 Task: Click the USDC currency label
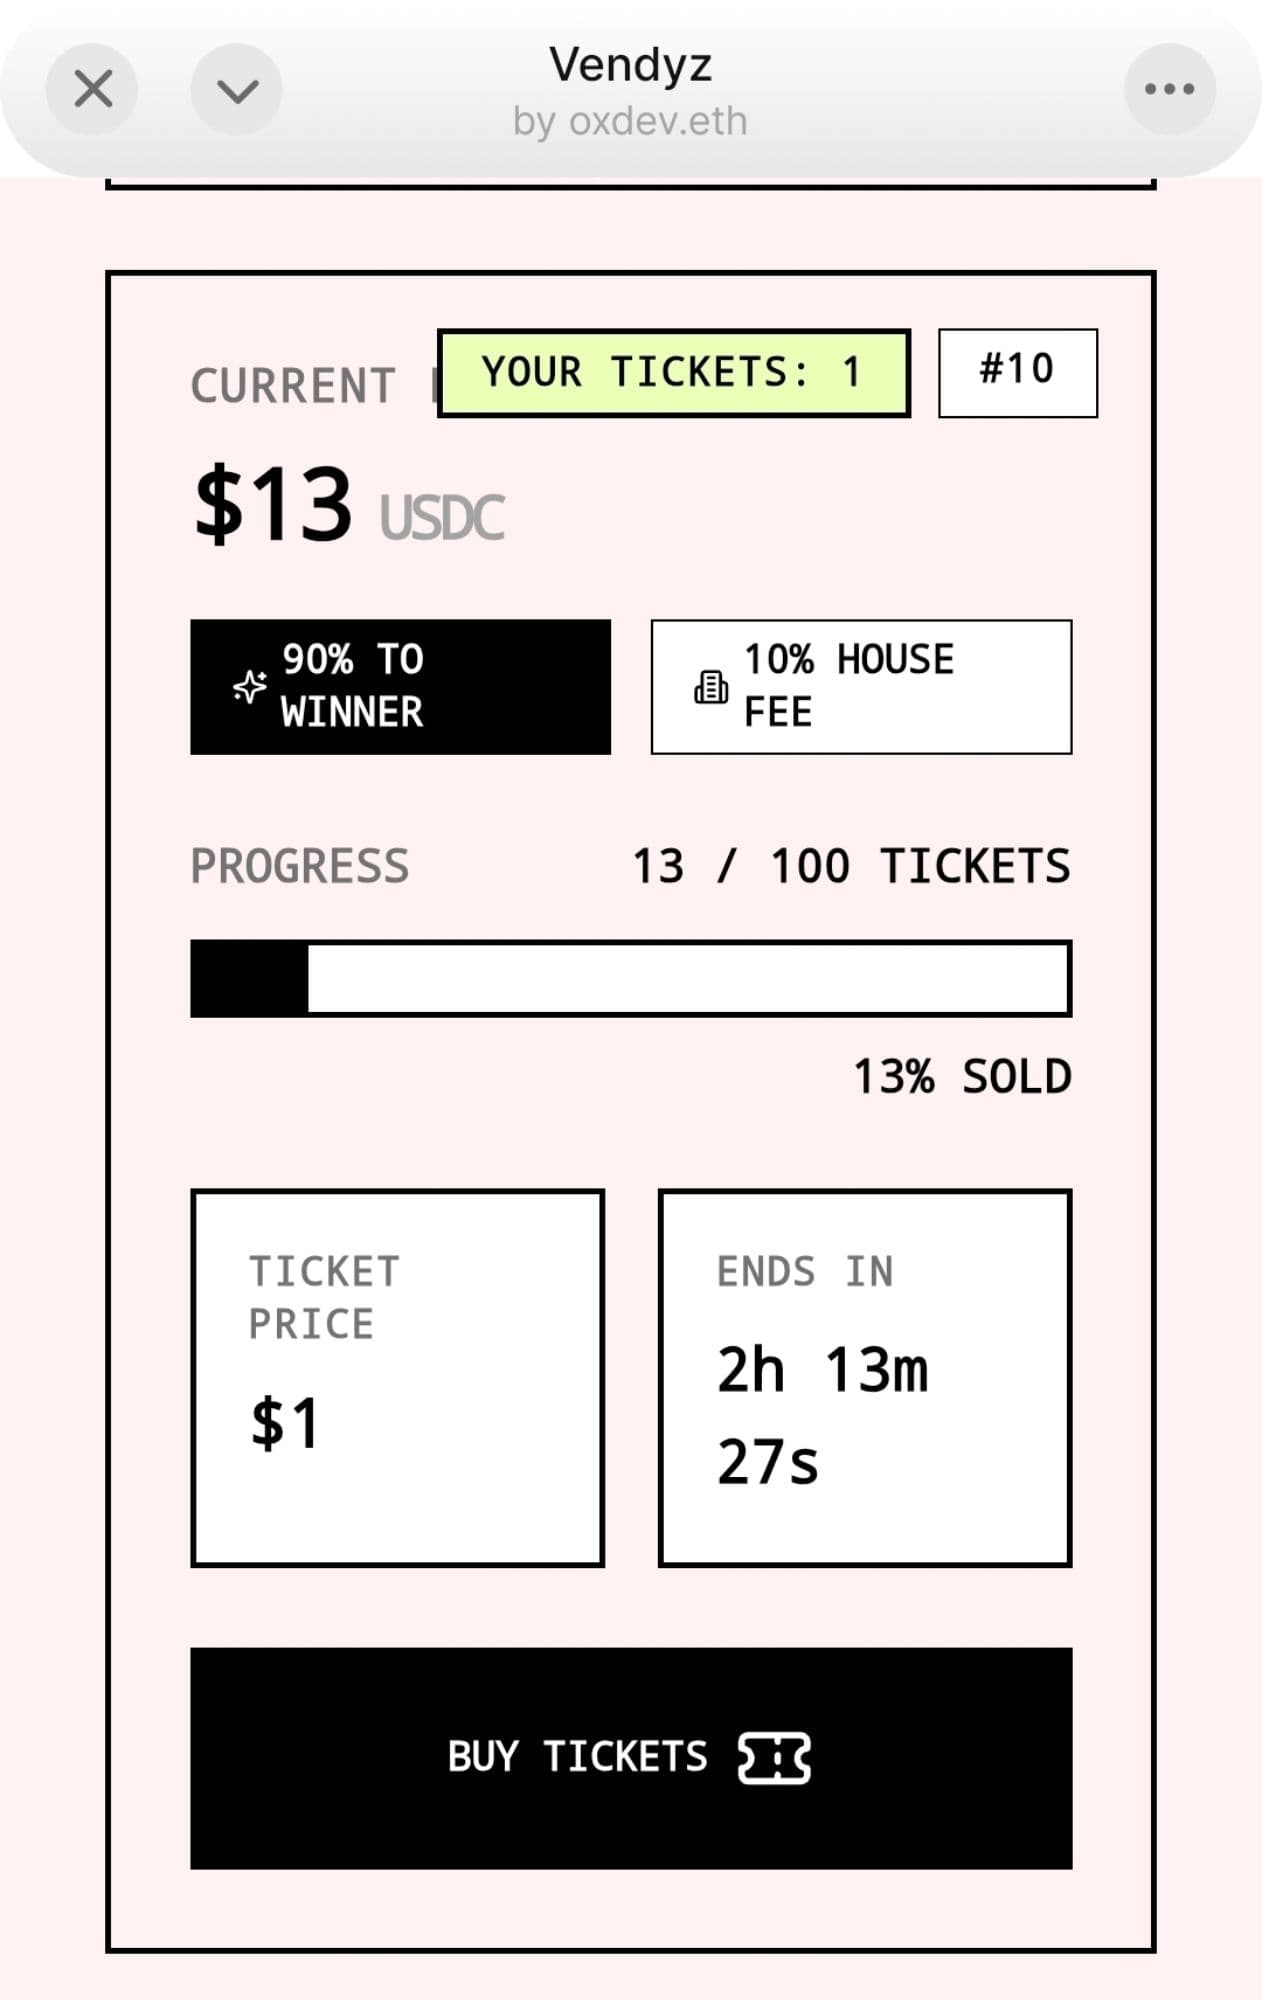(442, 518)
